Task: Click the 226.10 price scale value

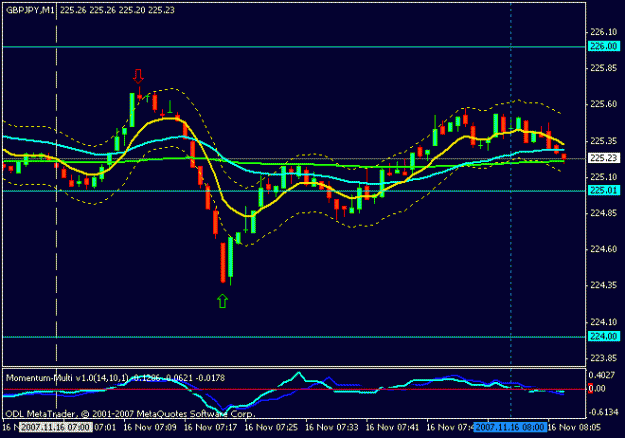Action: pos(603,32)
